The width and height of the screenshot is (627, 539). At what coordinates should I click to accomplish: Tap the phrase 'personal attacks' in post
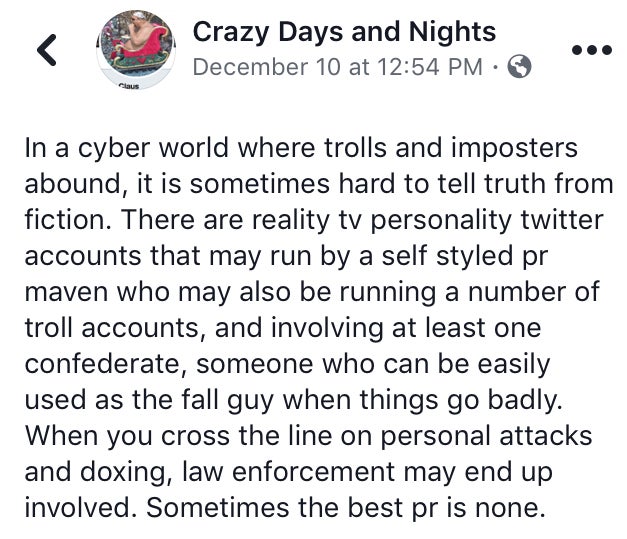(x=486, y=436)
